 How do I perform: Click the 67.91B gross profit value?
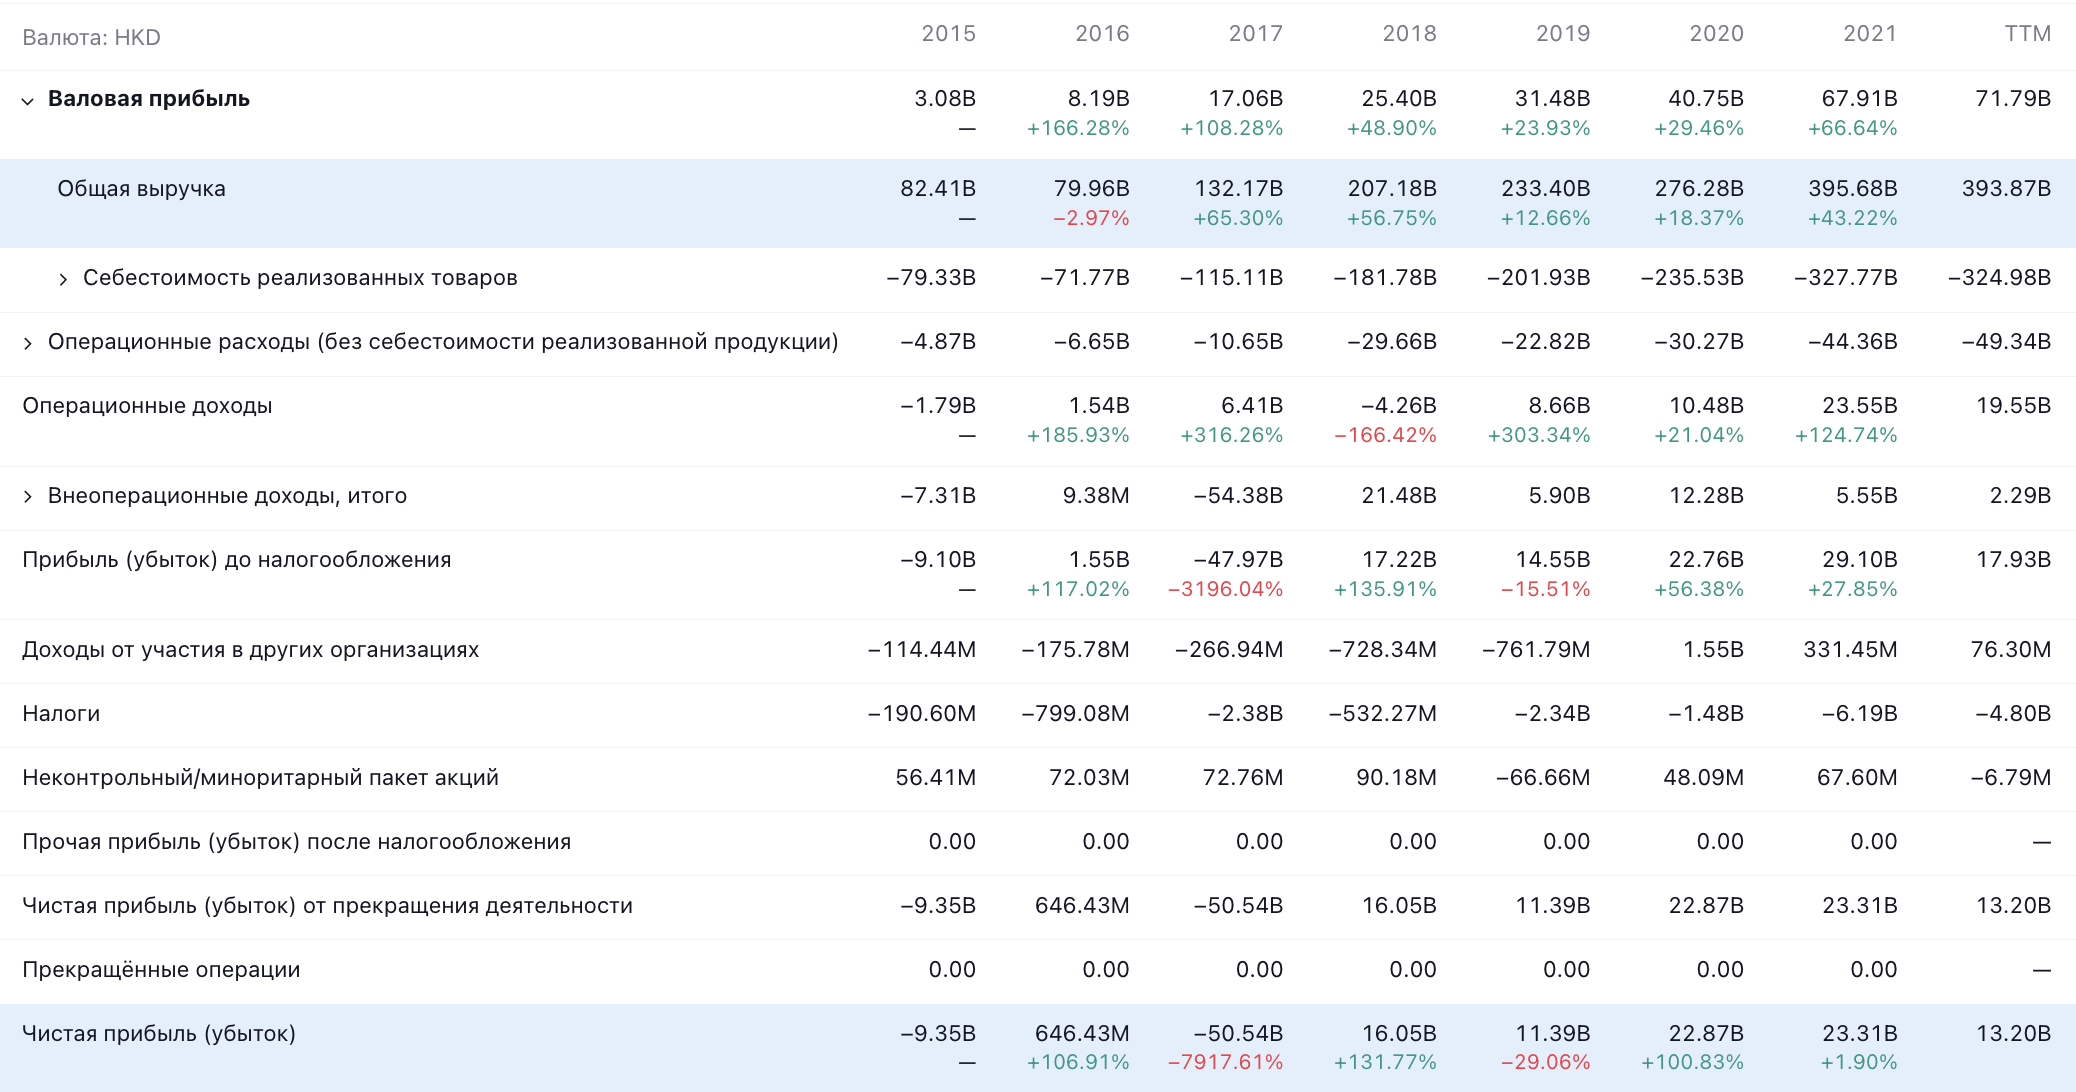pyautogui.click(x=1860, y=99)
